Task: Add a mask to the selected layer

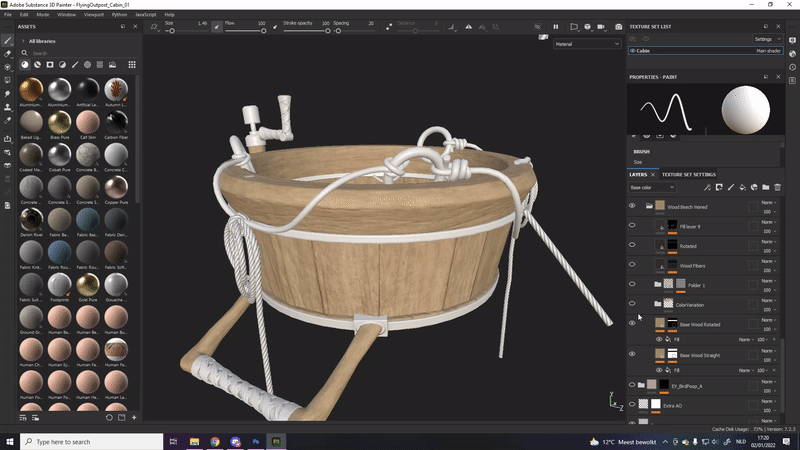Action: pos(719,187)
